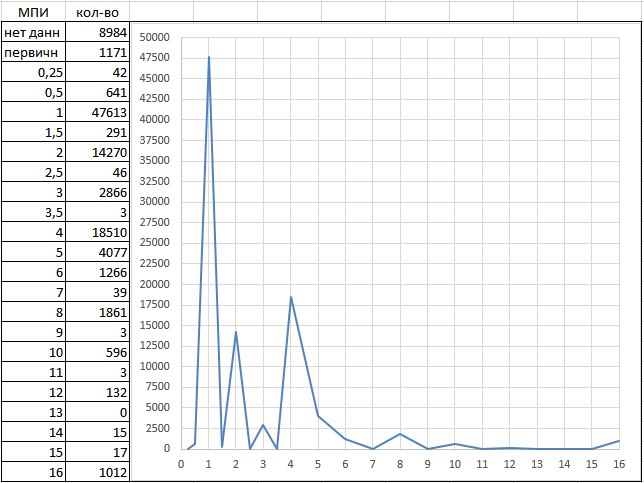
Task: Click the chart line's highest peak at 1
Action: (209, 57)
